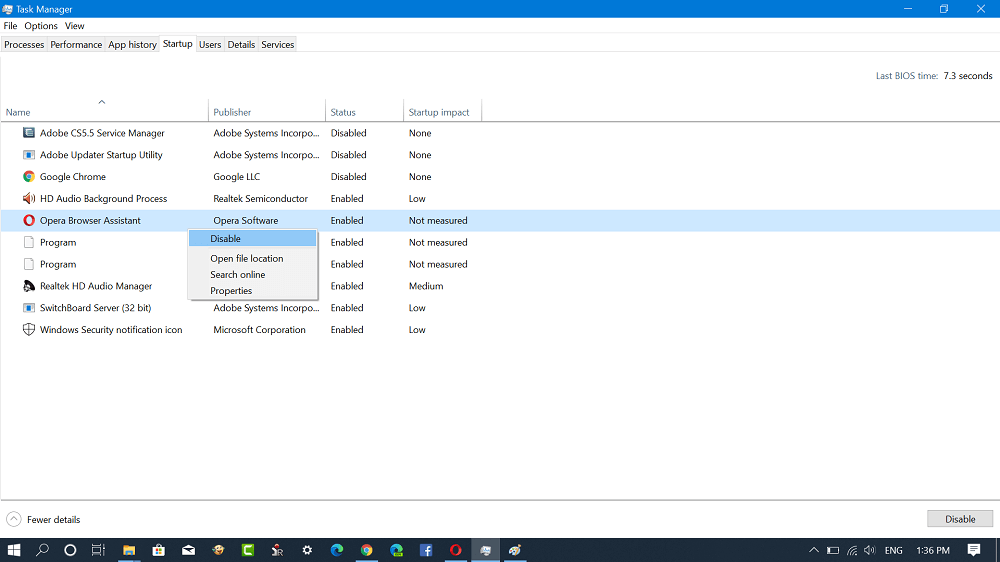Open Cortana circle on taskbar
Screen dimensions: 1000x562
click(70, 550)
